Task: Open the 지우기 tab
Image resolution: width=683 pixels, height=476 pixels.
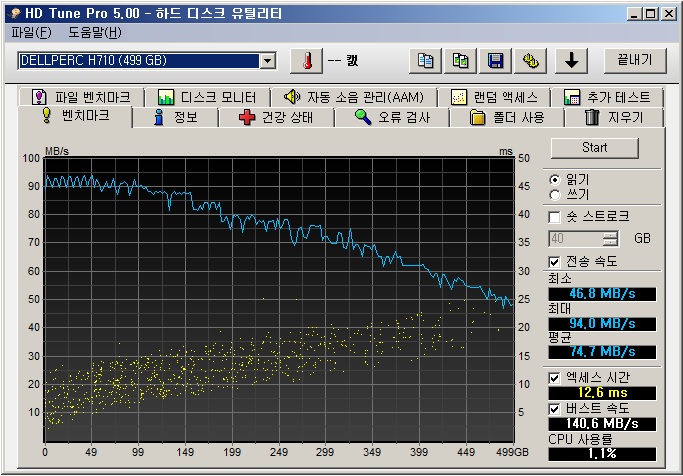Action: pos(614,118)
